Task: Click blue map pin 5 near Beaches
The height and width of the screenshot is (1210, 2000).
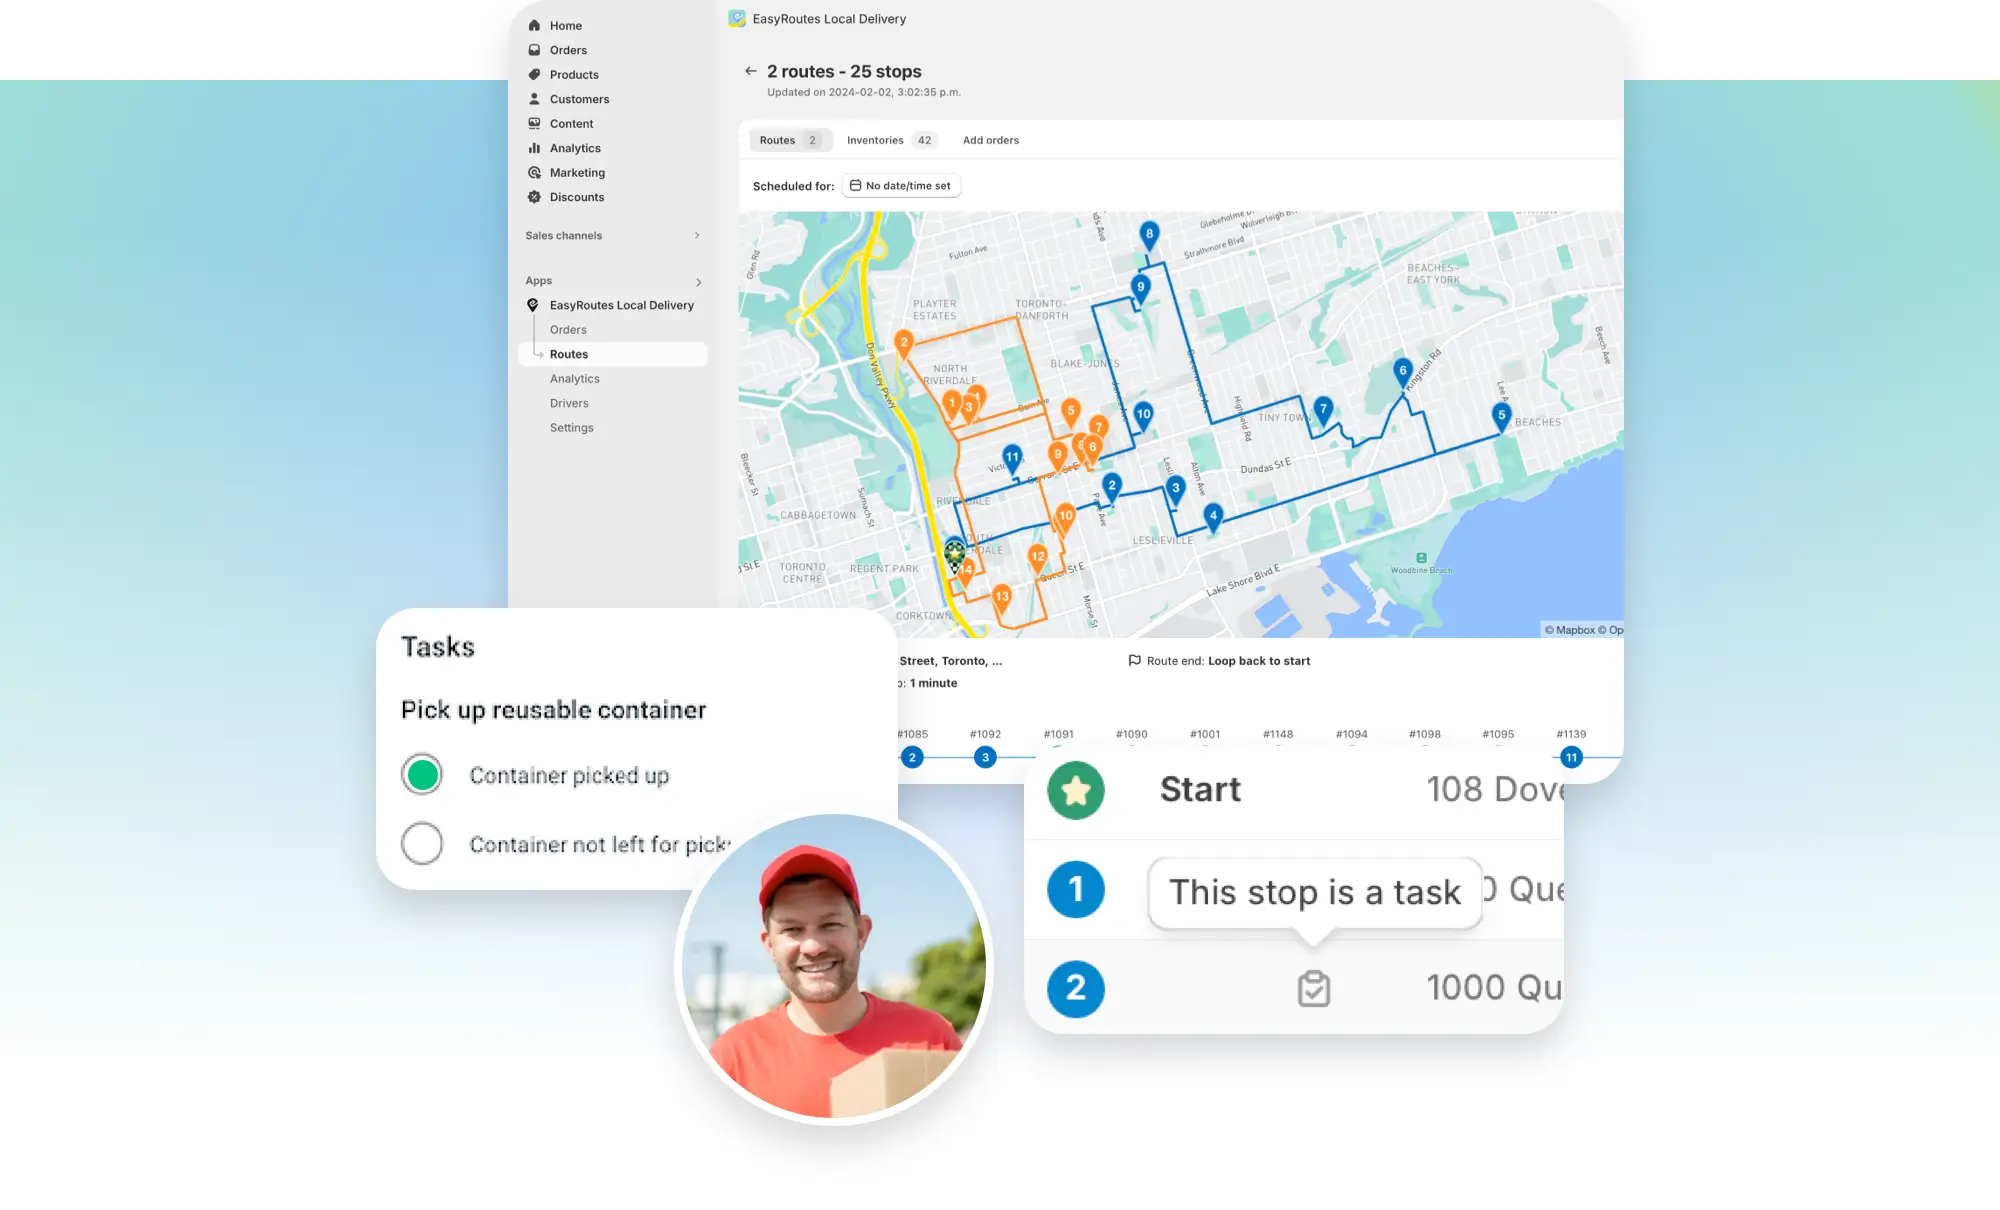Action: point(1501,417)
